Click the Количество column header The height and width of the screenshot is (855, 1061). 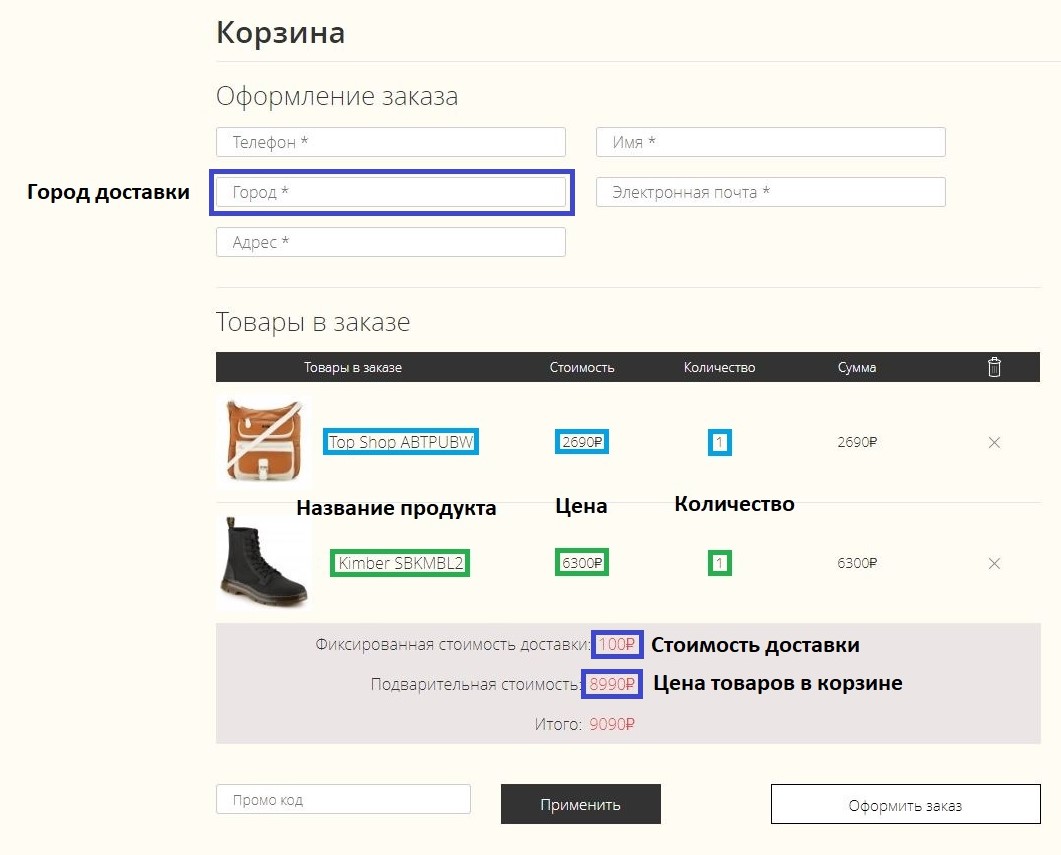pos(719,367)
